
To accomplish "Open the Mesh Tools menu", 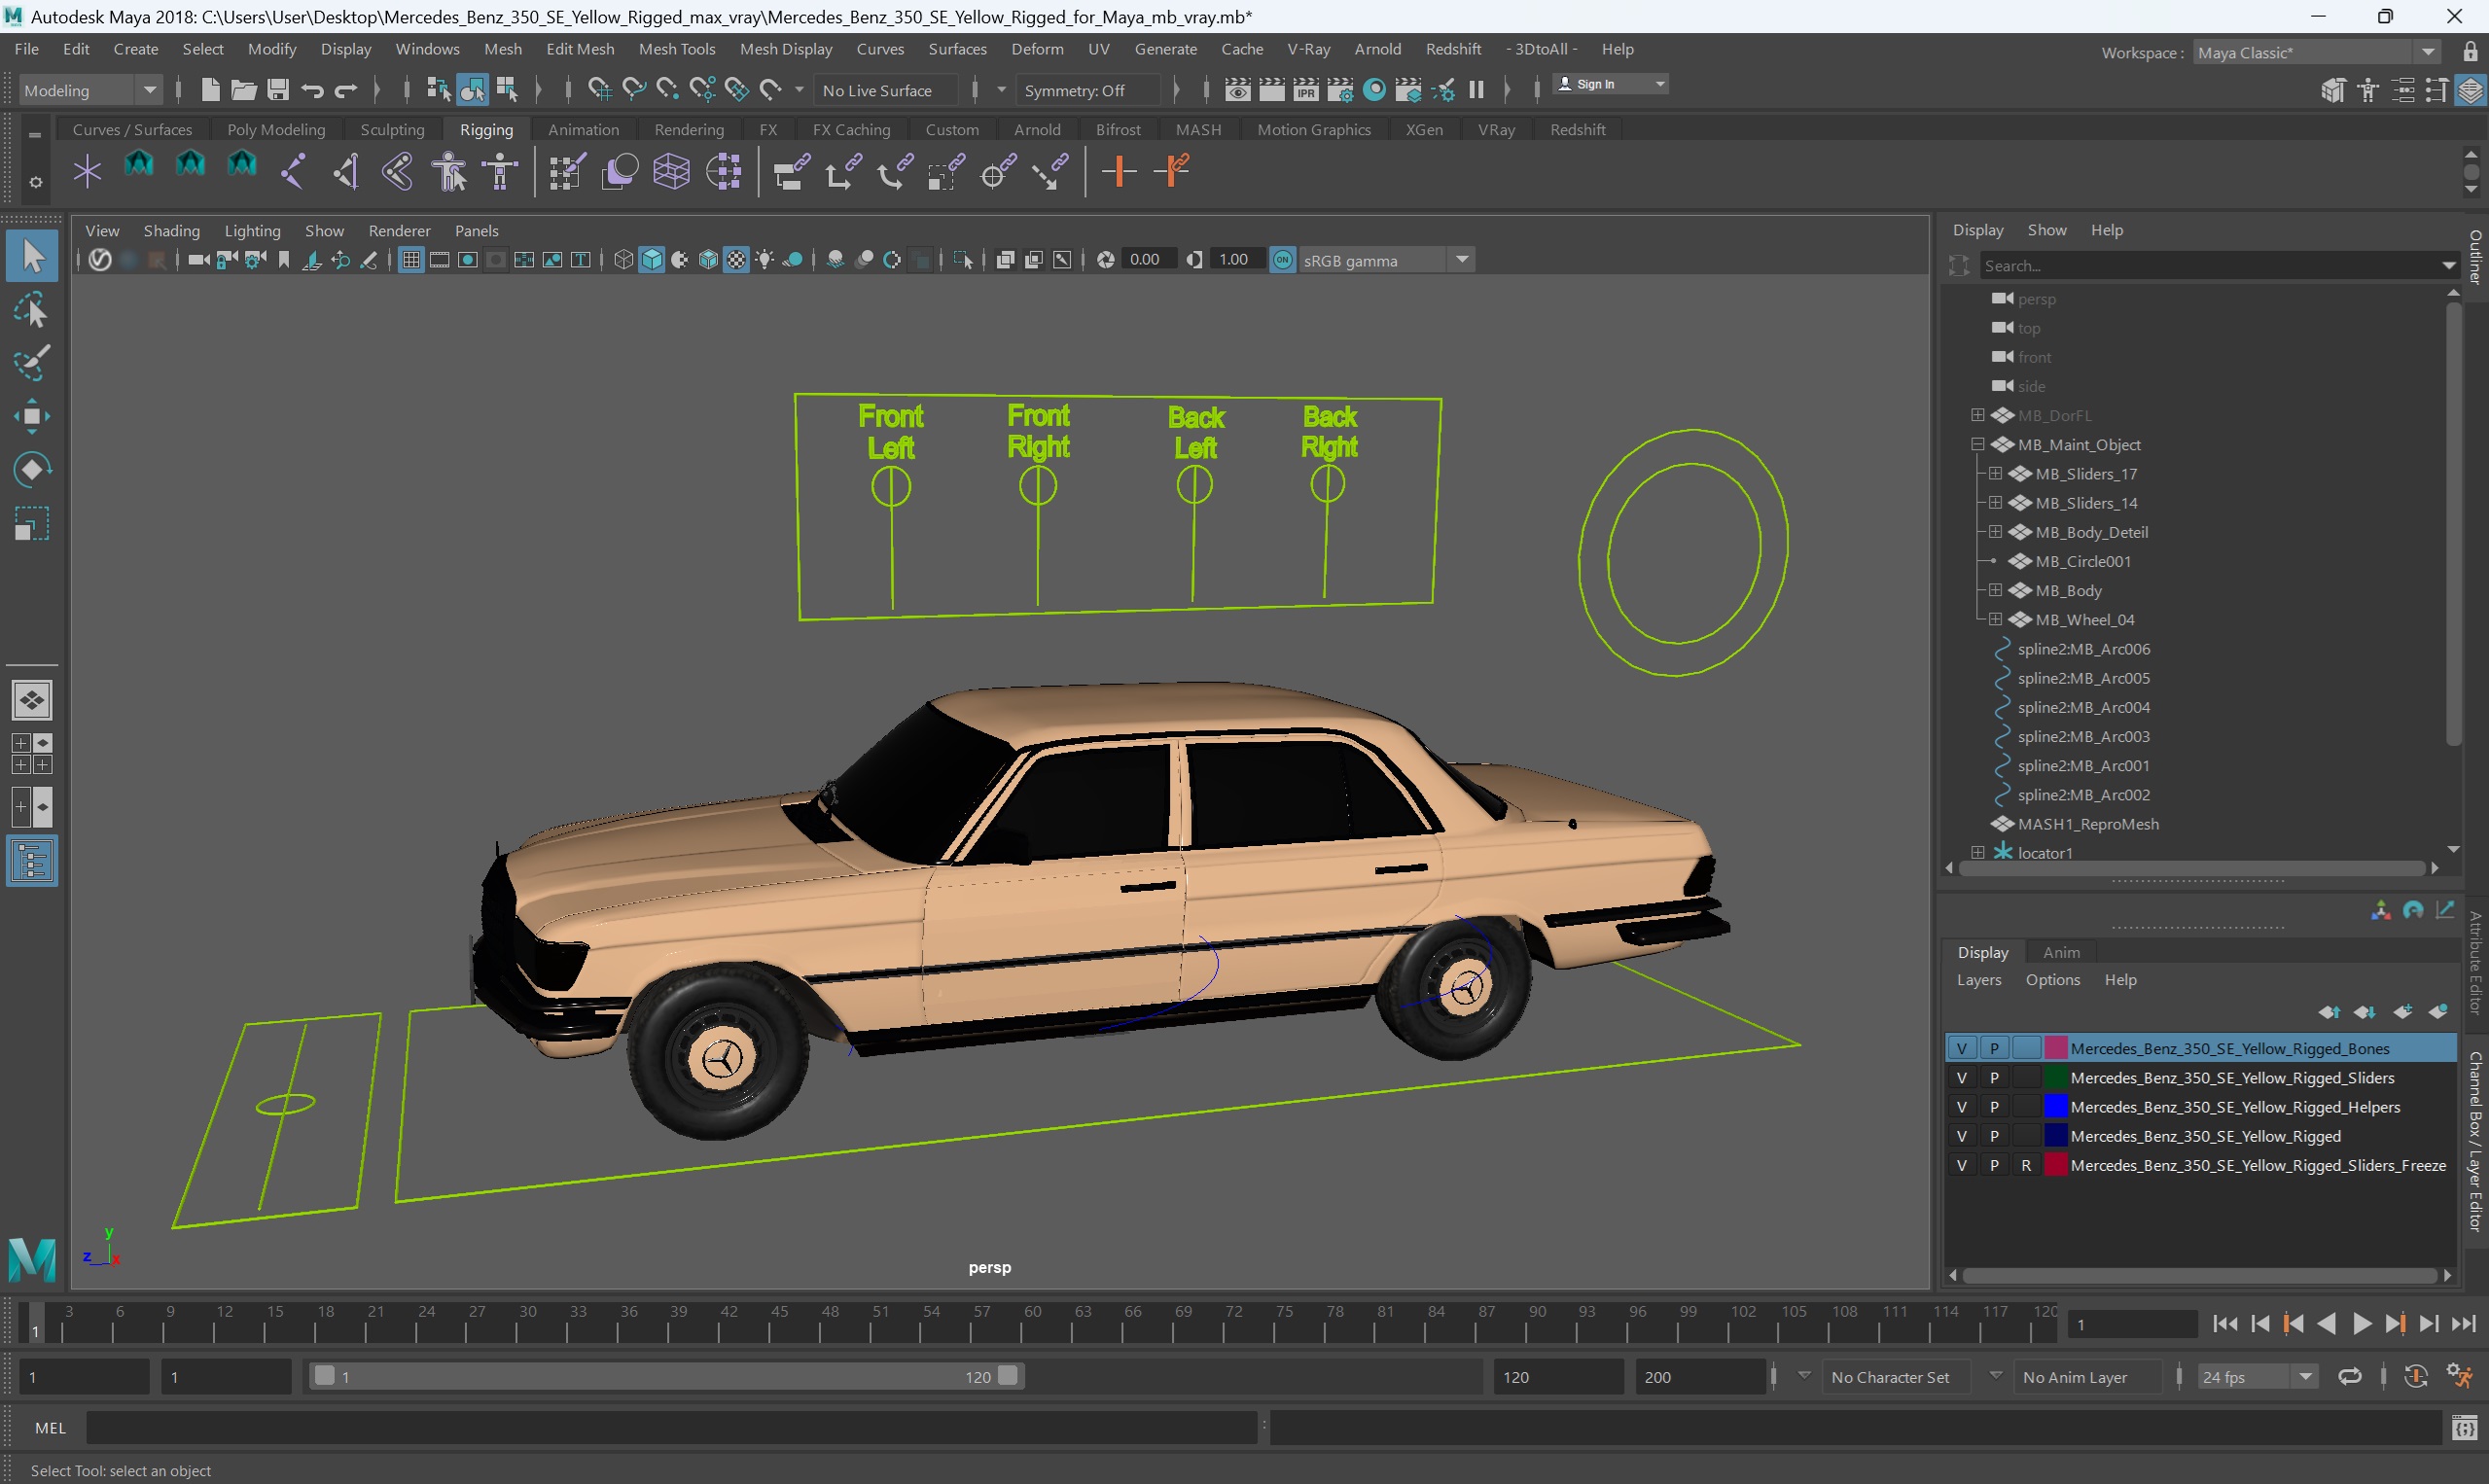I will 677,49.
